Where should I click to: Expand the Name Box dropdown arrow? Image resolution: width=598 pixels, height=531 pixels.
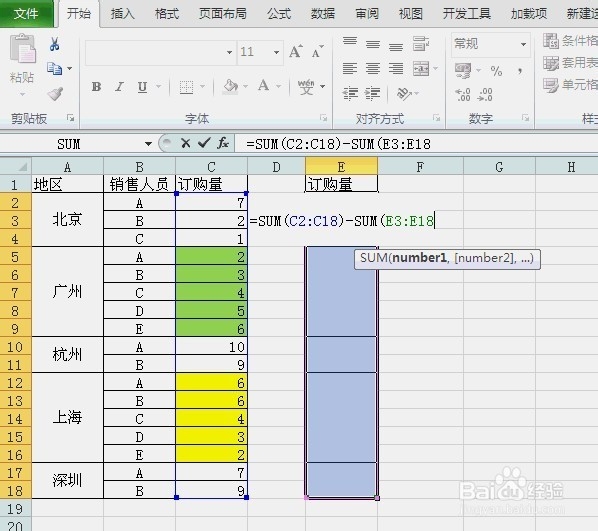(148, 144)
